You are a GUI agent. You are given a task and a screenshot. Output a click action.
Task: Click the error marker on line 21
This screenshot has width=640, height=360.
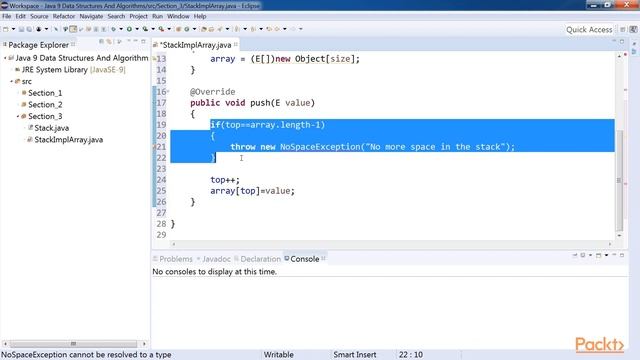click(155, 147)
